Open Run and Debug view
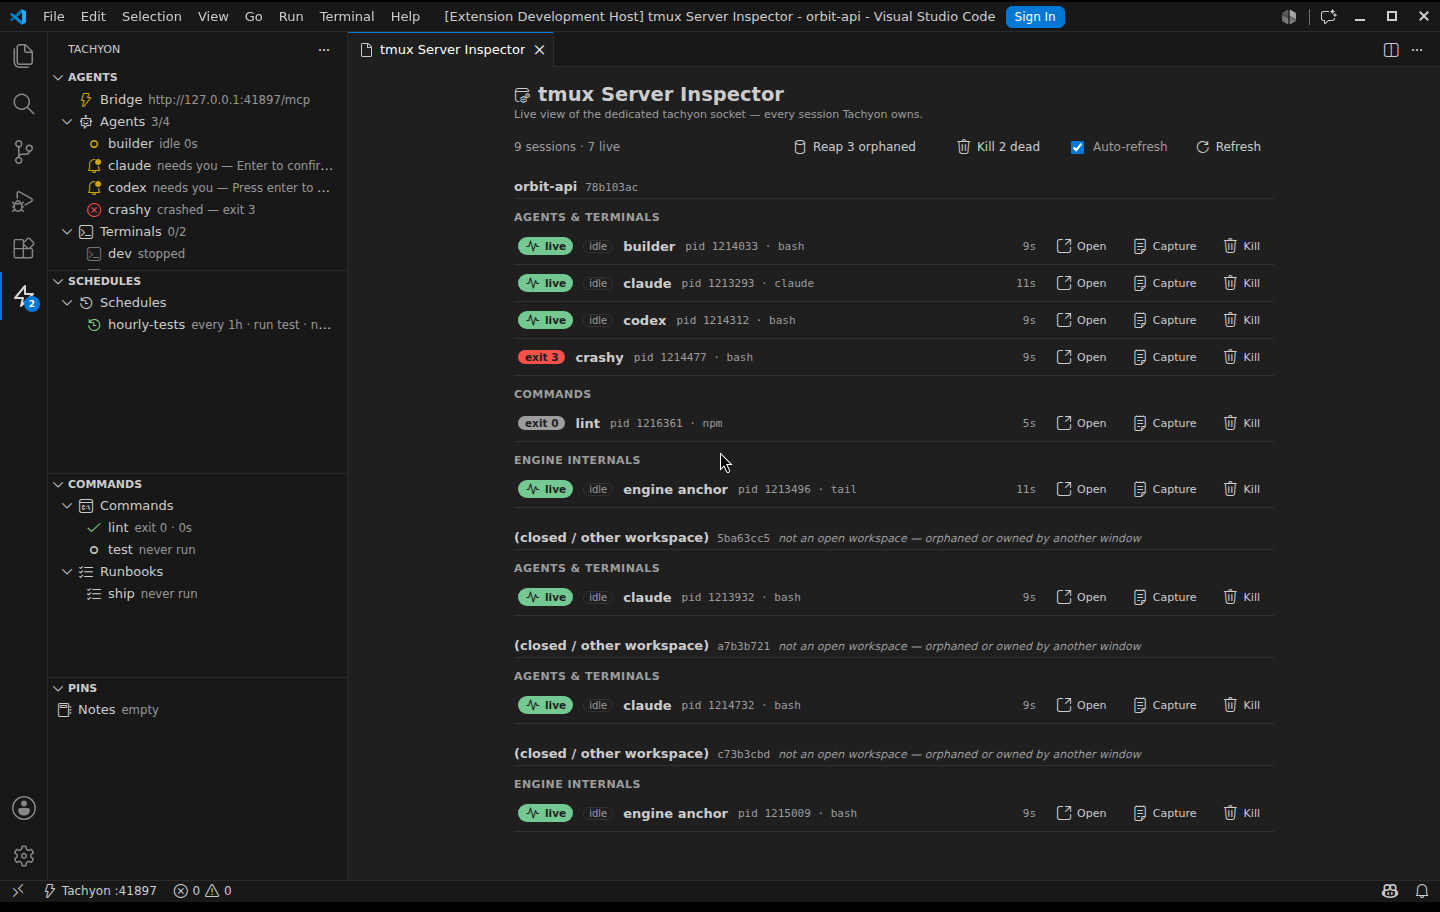Viewport: 1440px width, 912px height. [23, 200]
